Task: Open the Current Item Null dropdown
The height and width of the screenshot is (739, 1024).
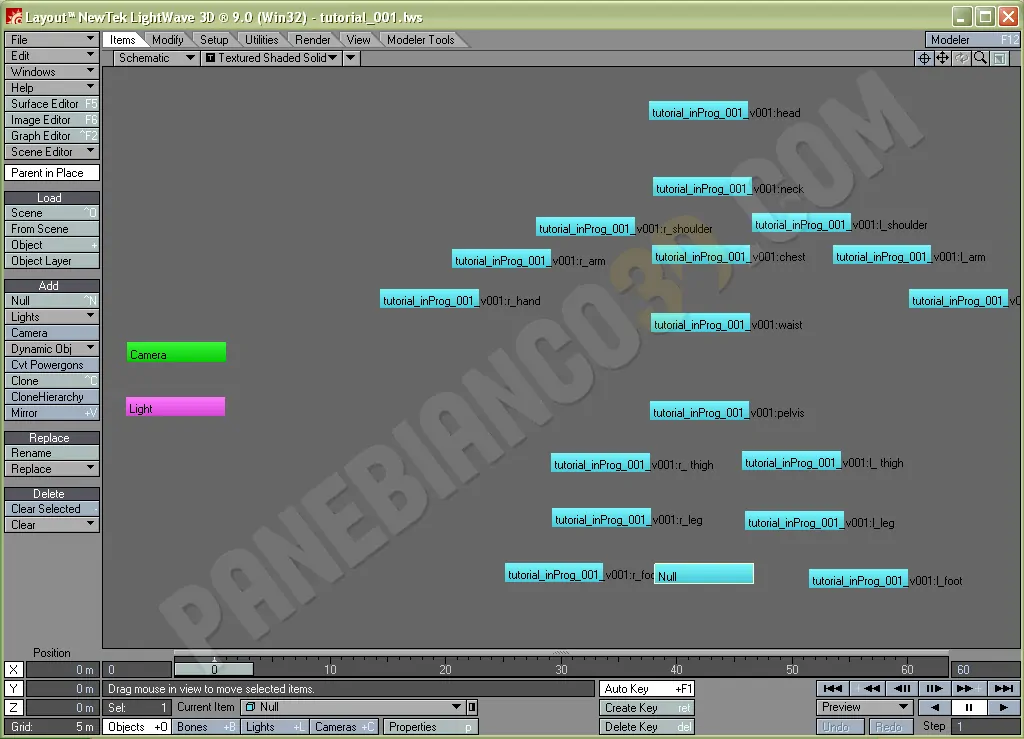Action: [353, 707]
